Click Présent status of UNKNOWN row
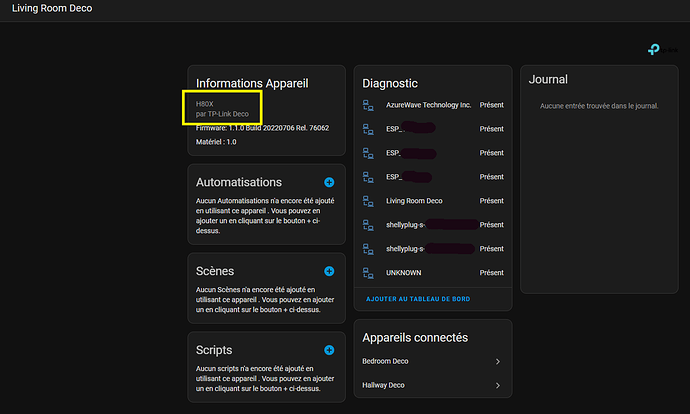Viewport: 690px width, 414px height. point(492,273)
